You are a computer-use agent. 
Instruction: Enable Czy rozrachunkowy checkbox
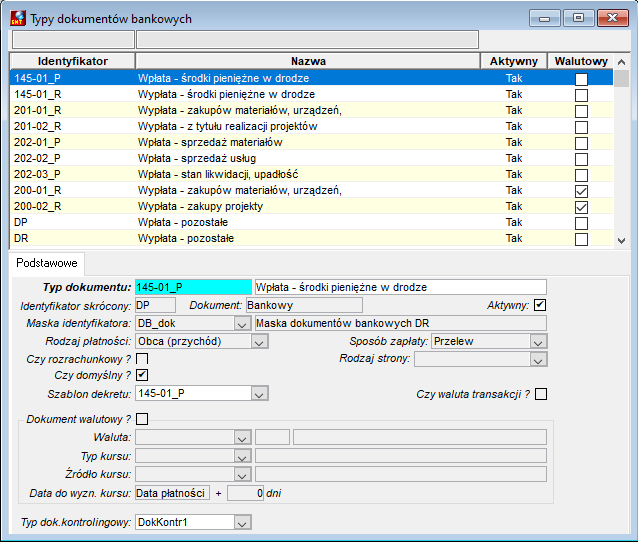142,359
